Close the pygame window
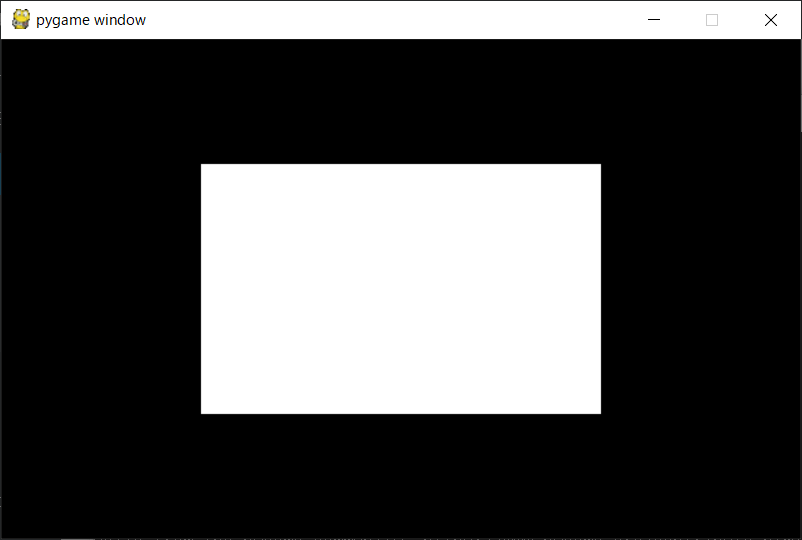Image resolution: width=802 pixels, height=540 pixels. 771,20
